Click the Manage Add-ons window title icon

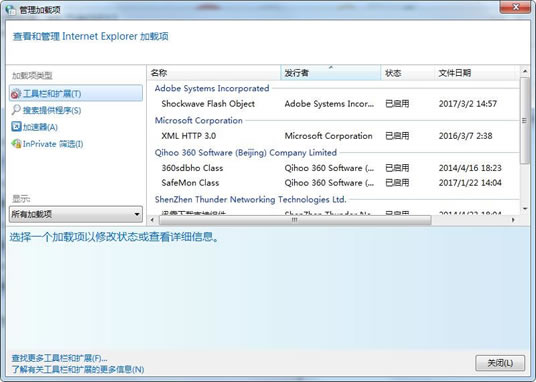coord(11,10)
